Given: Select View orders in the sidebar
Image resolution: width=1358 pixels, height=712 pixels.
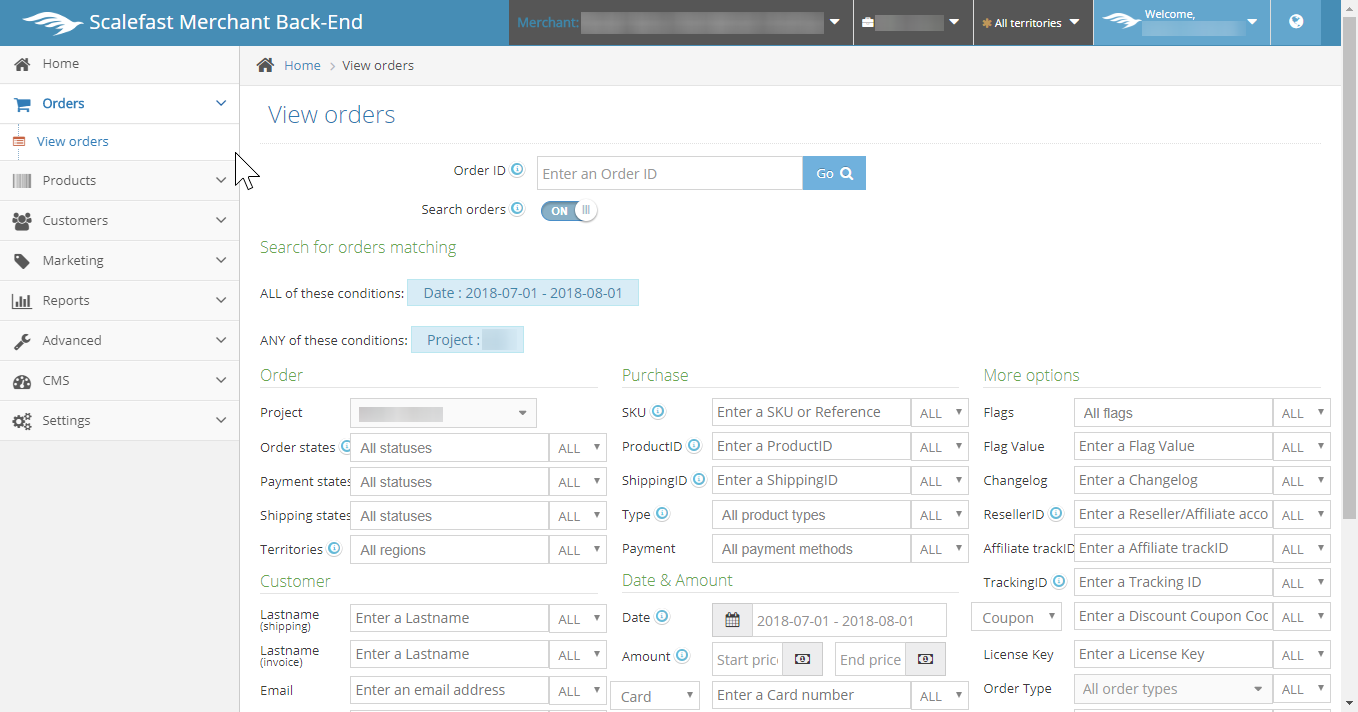Looking at the screenshot, I should pyautogui.click(x=73, y=142).
